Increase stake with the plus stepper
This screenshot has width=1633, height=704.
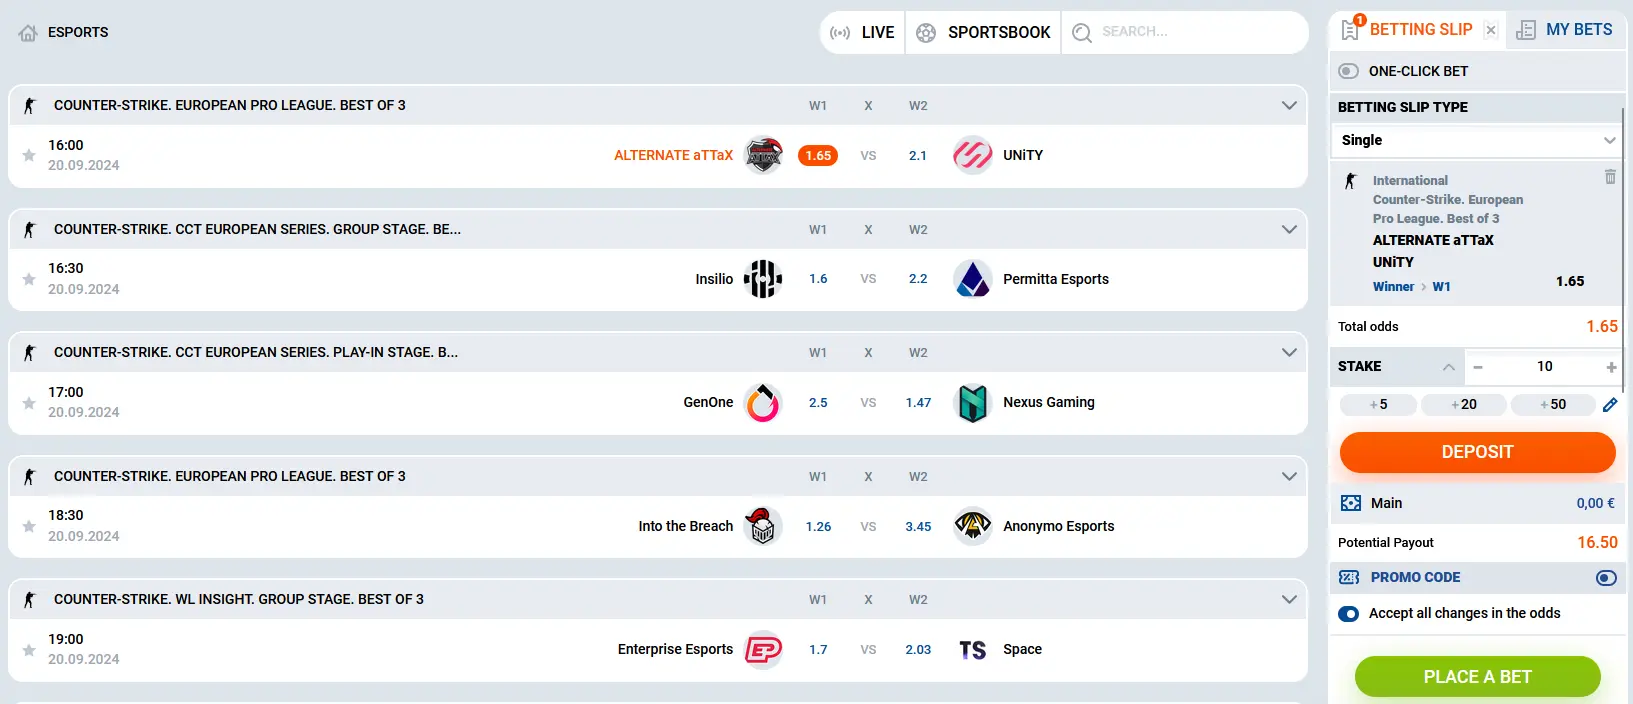coord(1611,367)
